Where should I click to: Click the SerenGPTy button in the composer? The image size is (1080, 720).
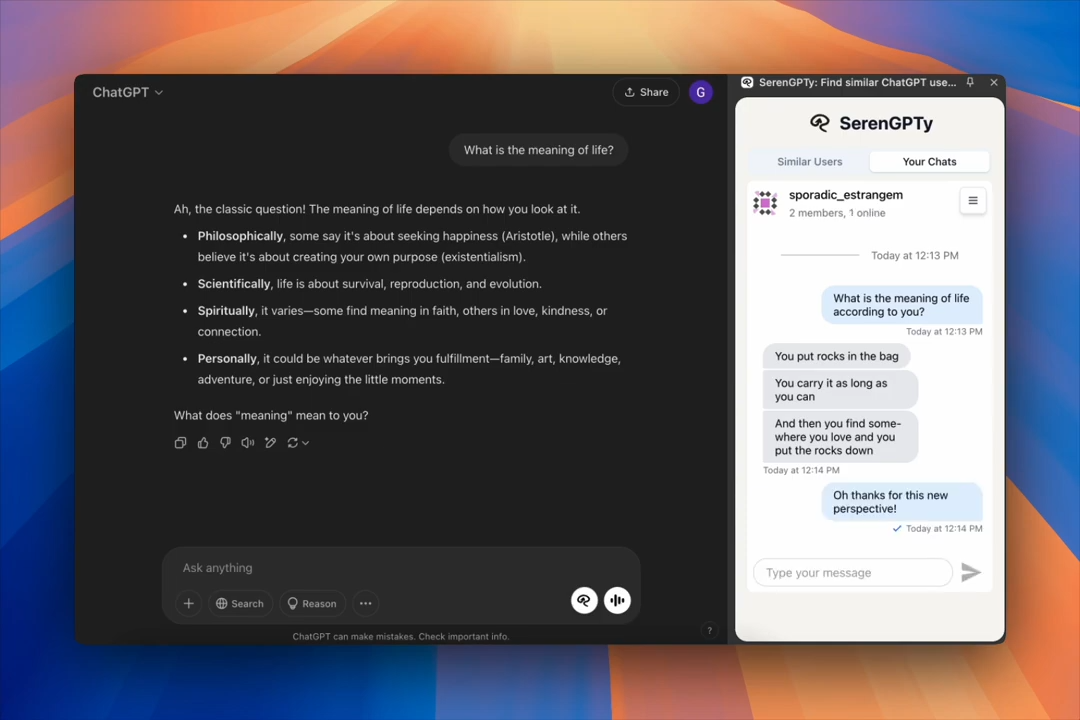tap(584, 600)
